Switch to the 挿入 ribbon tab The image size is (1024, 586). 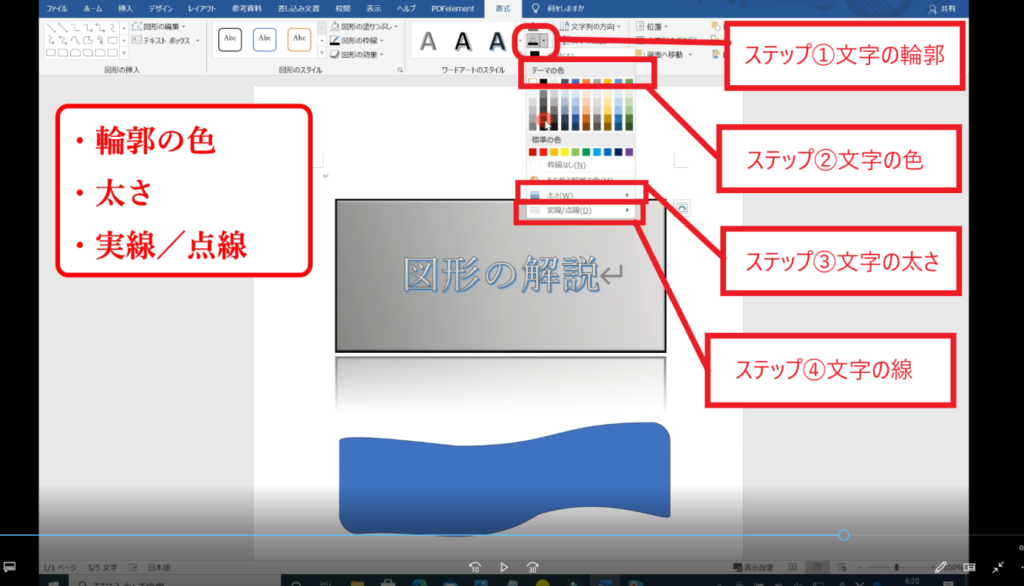point(125,8)
